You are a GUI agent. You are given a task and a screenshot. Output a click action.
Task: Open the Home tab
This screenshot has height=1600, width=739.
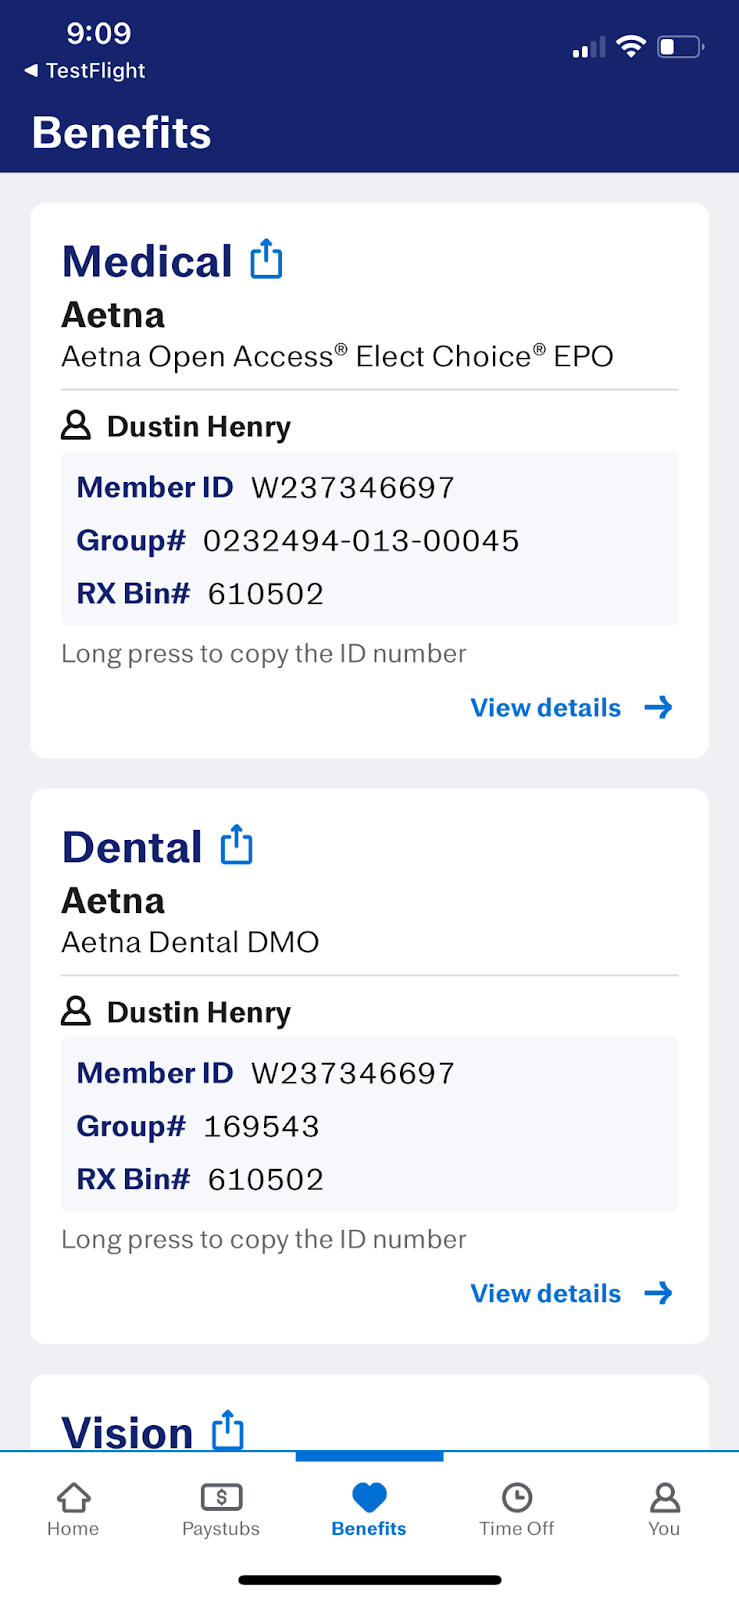73,1510
